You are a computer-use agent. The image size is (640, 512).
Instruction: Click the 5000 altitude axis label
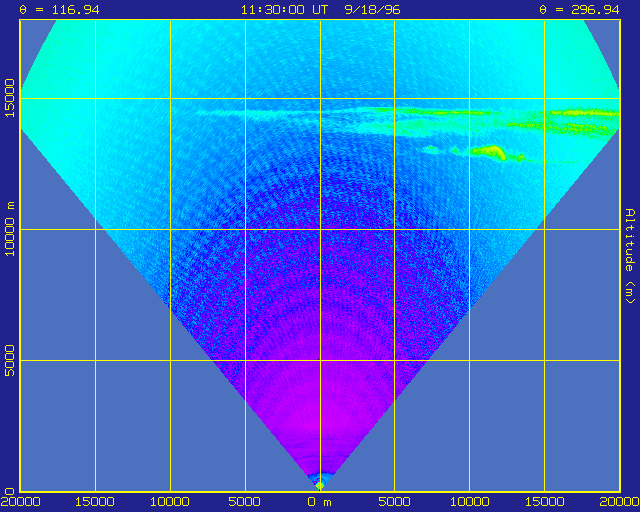coord(9,361)
